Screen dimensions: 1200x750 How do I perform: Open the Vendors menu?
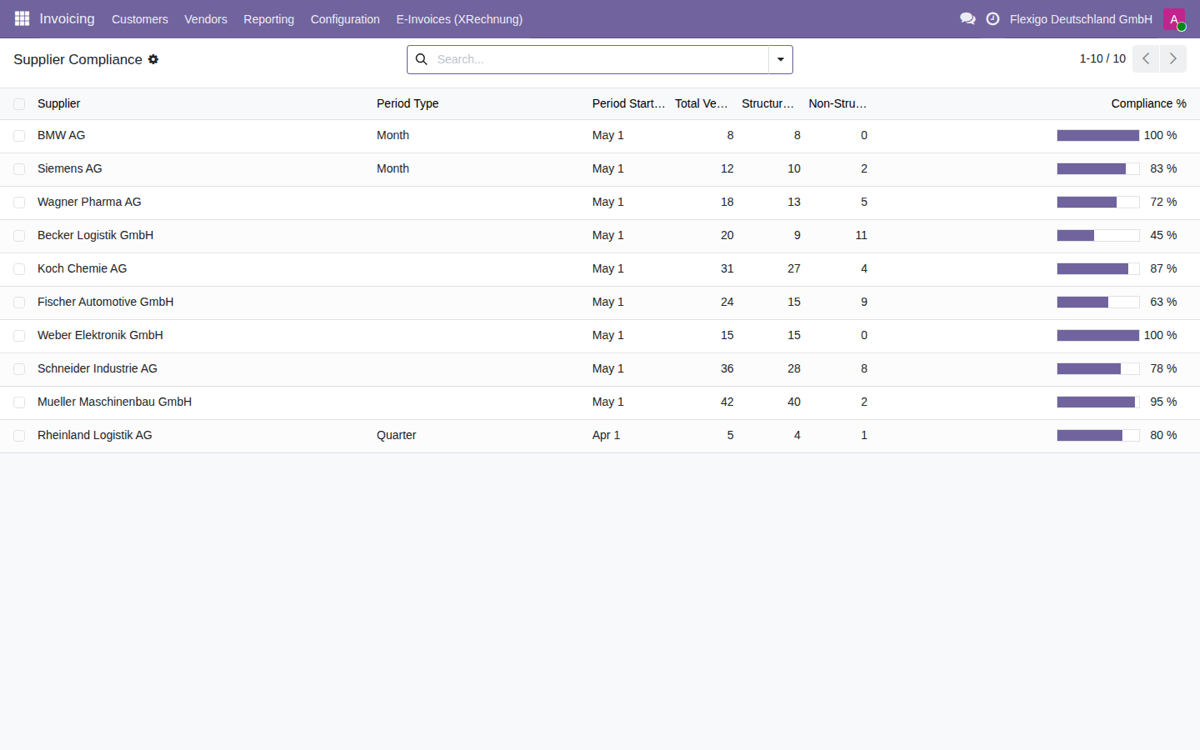206,19
